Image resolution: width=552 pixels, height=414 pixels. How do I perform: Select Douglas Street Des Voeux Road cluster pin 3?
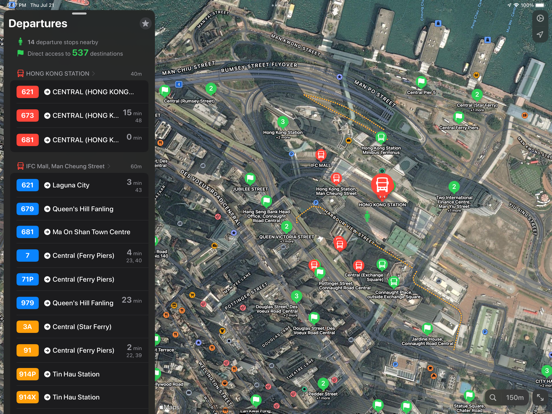tap(296, 296)
